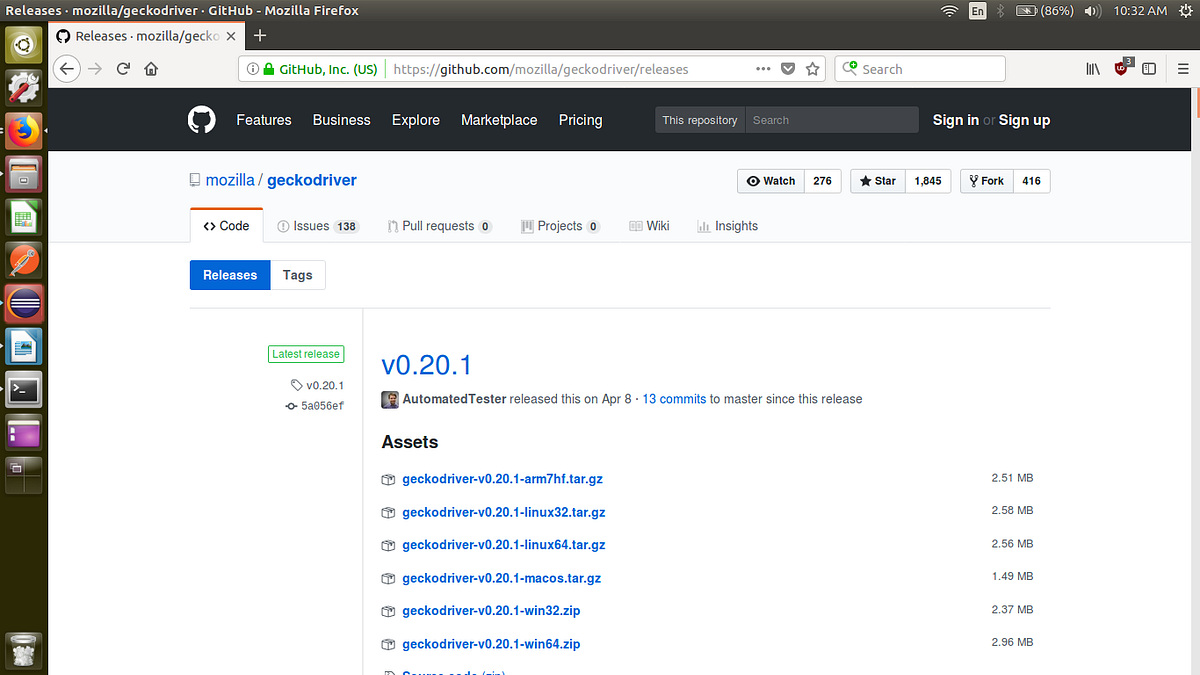Click the Sign in link
This screenshot has height=675, width=1200.
pyautogui.click(x=956, y=120)
